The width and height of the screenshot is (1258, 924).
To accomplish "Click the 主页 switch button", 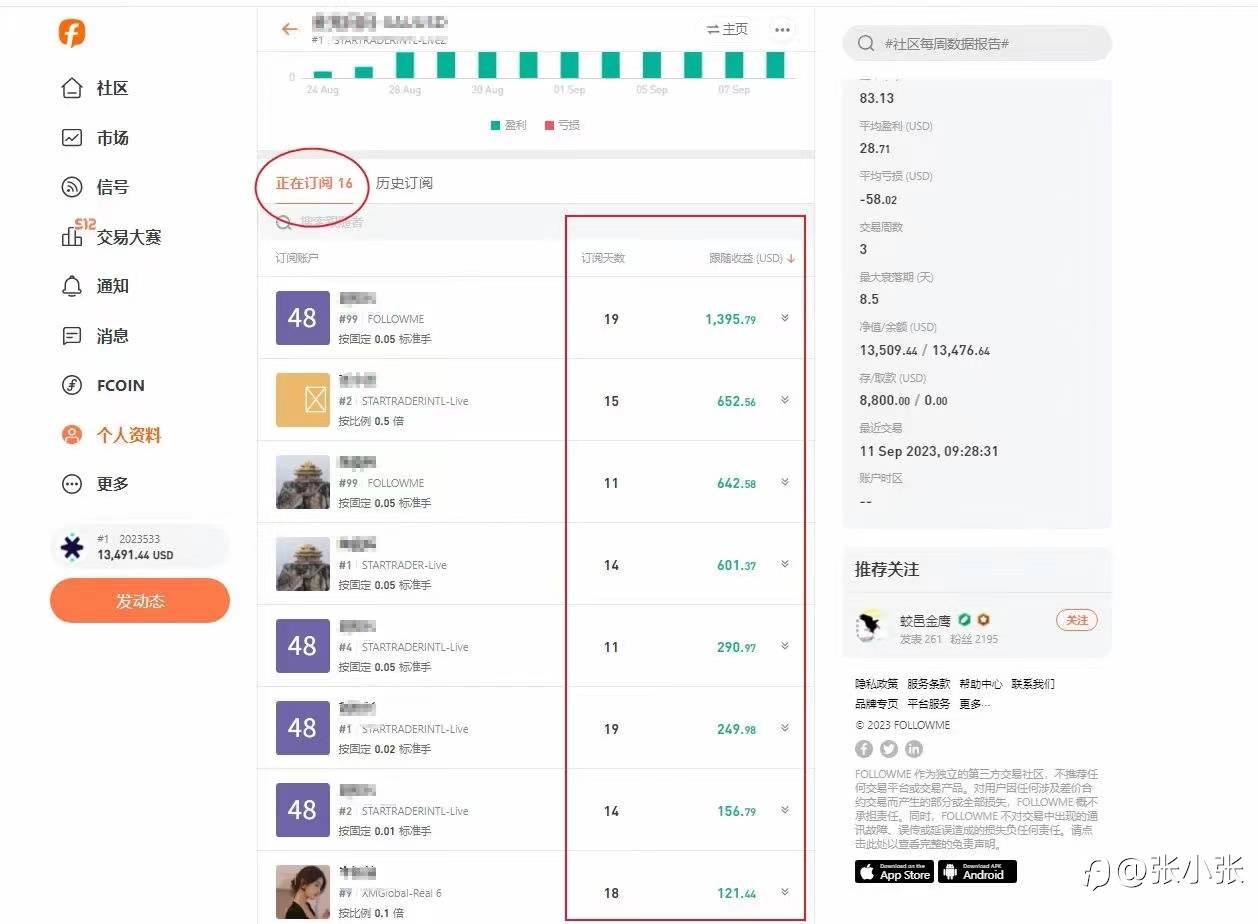I will point(727,29).
